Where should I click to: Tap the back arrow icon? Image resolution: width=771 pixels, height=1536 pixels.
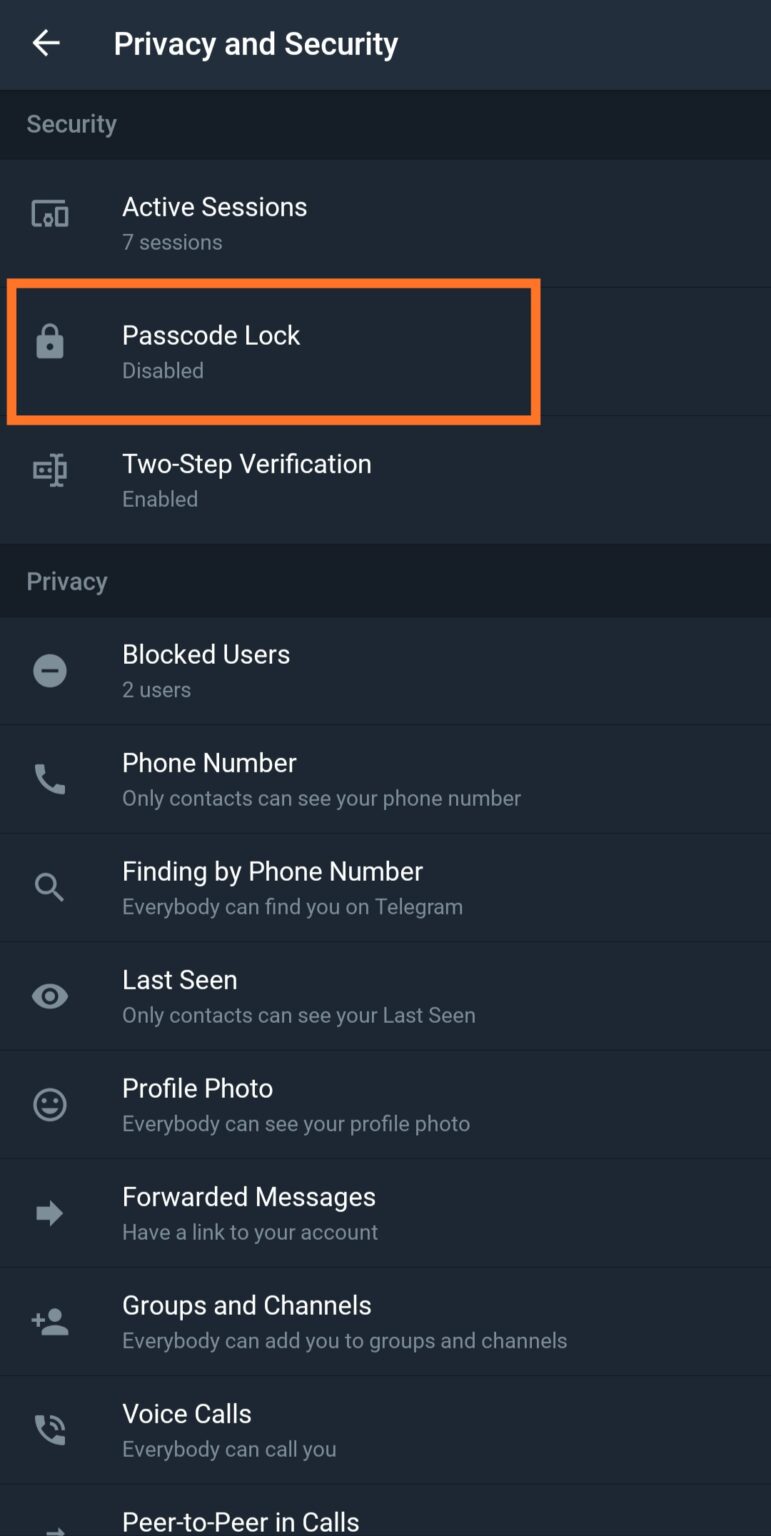pyautogui.click(x=46, y=43)
